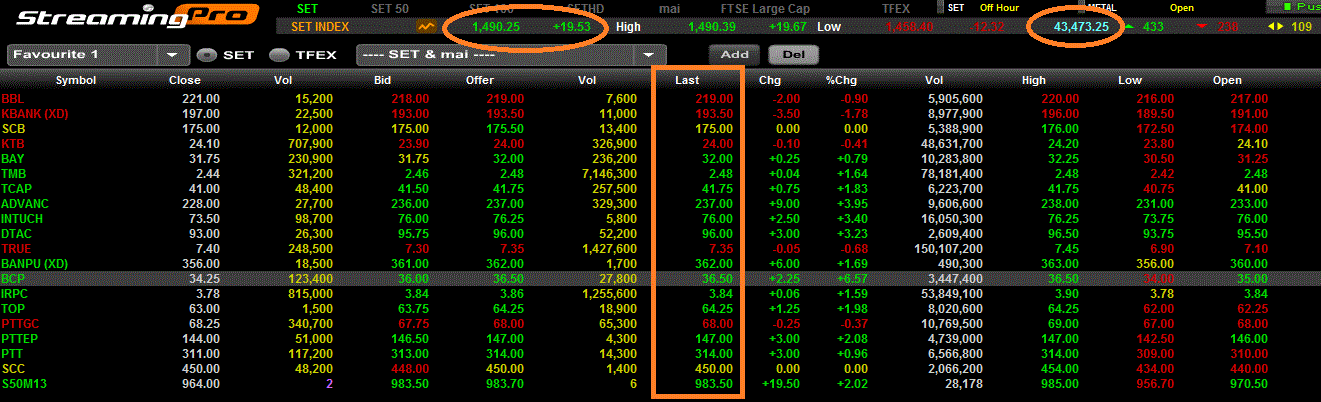The width and height of the screenshot is (1321, 402).
Task: Select the PTTEP symbol
Action: [21, 338]
